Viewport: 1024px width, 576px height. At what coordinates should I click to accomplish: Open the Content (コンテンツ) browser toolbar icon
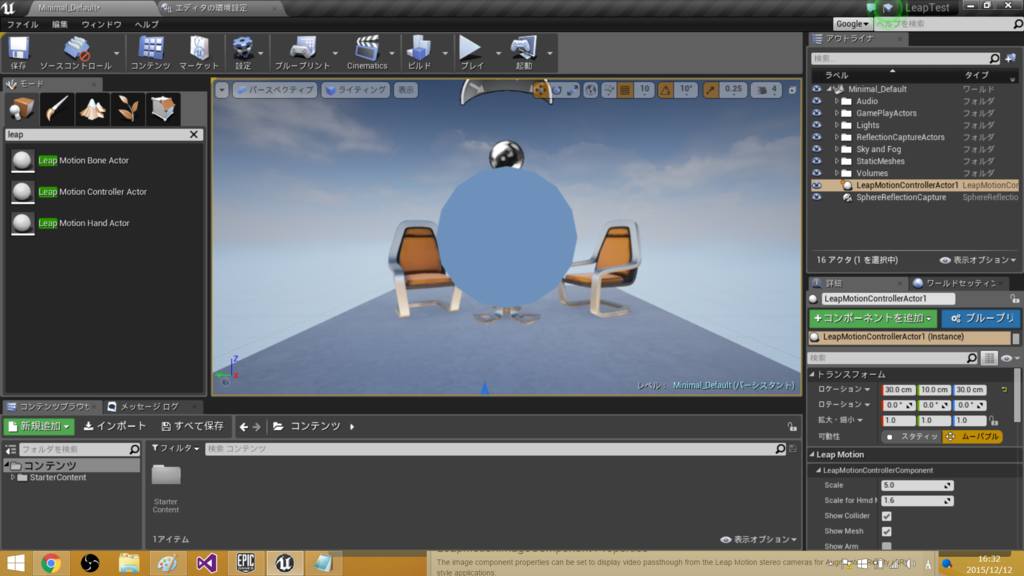pyautogui.click(x=151, y=53)
